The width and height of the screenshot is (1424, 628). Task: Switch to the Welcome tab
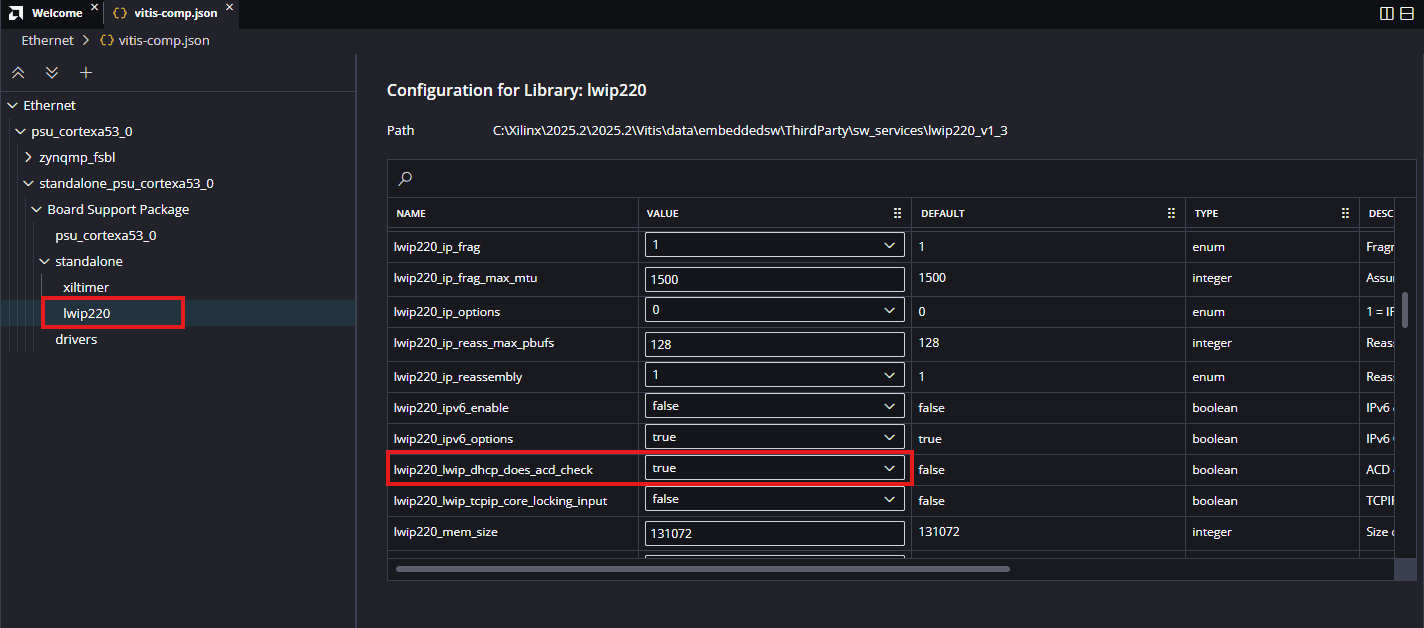pos(56,13)
